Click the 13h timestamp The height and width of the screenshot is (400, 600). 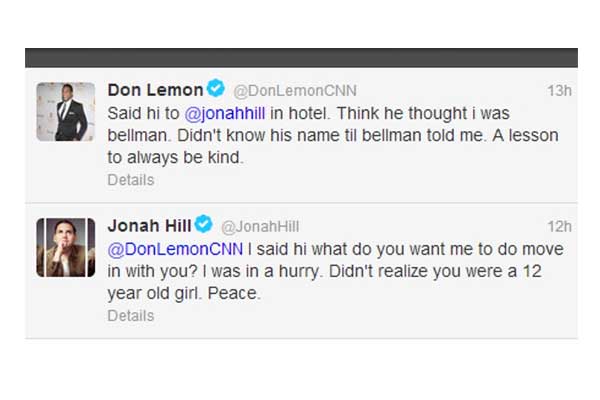tap(559, 91)
